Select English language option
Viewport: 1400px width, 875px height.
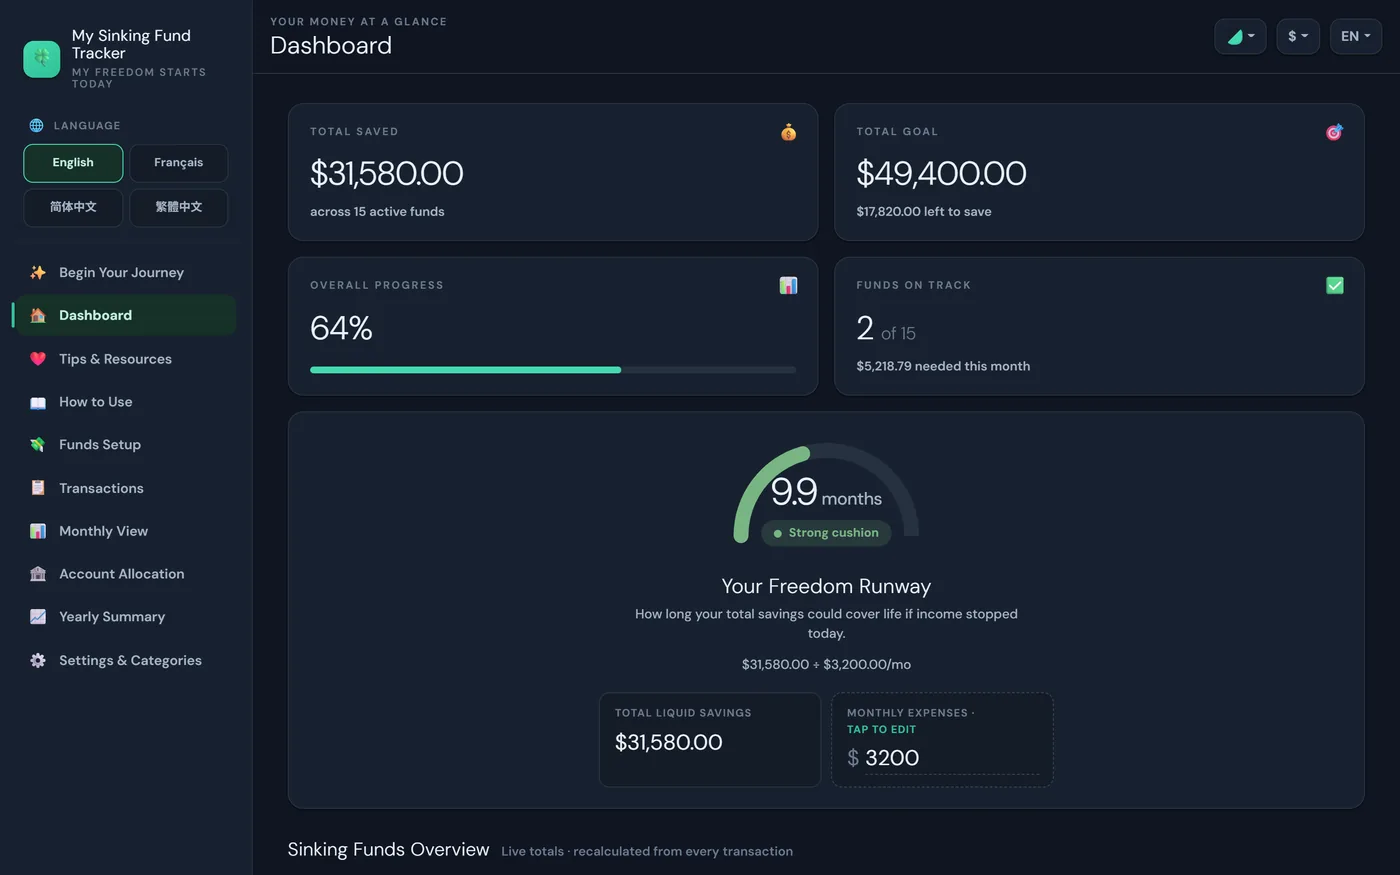(x=73, y=163)
